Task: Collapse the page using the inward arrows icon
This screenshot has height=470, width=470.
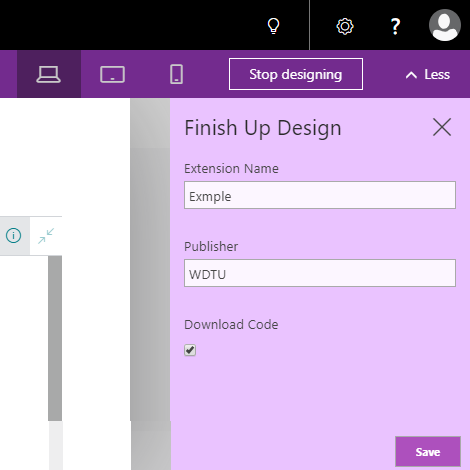Action: pyautogui.click(x=46, y=236)
